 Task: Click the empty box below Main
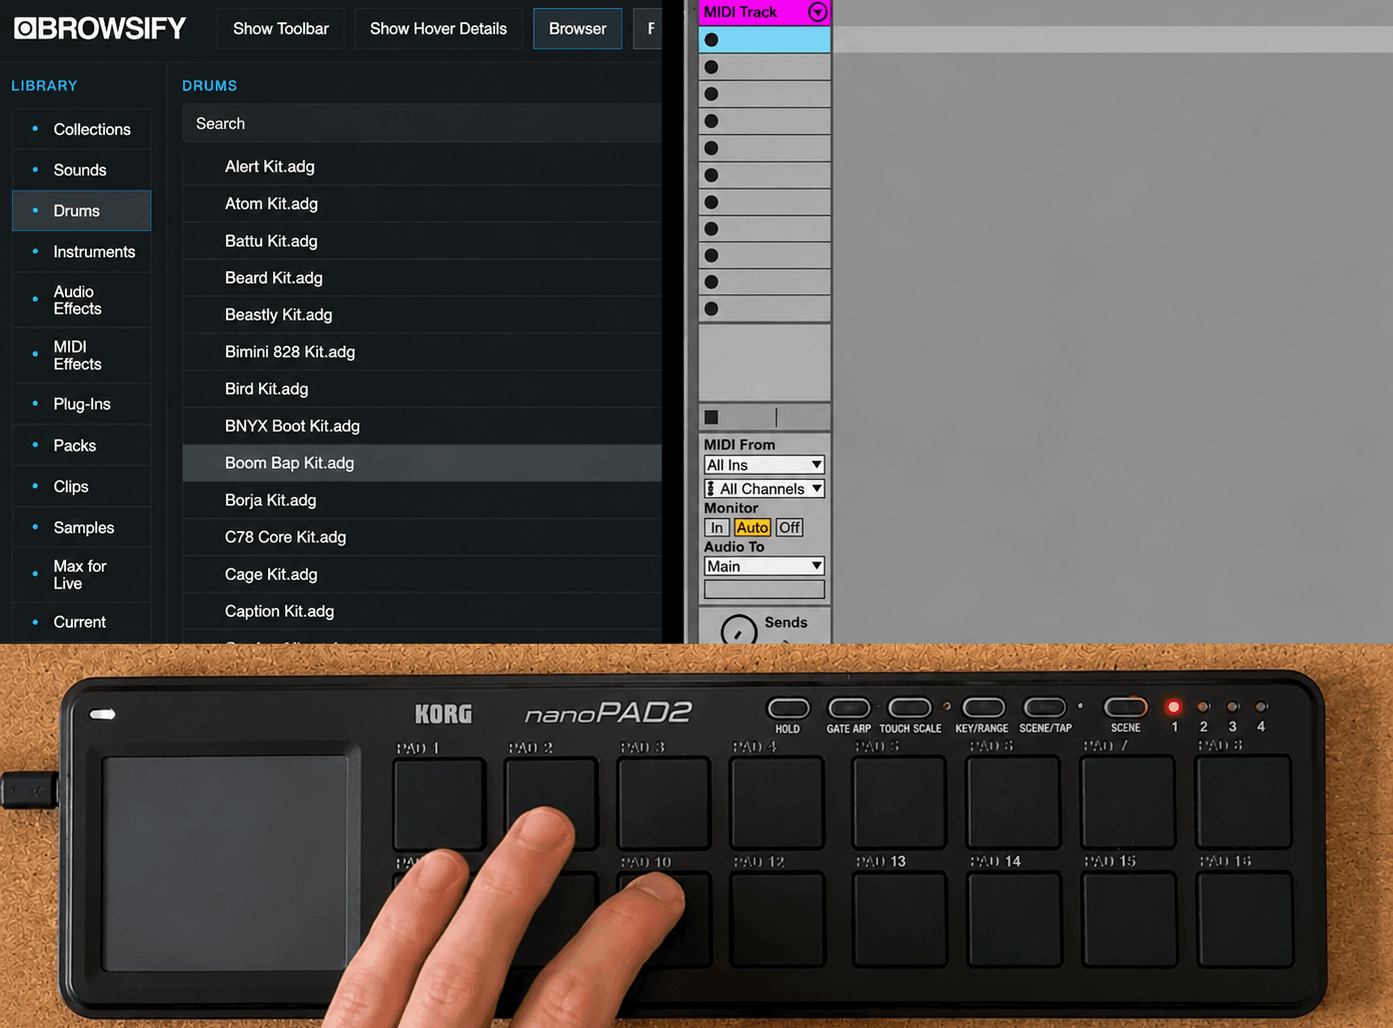764,589
